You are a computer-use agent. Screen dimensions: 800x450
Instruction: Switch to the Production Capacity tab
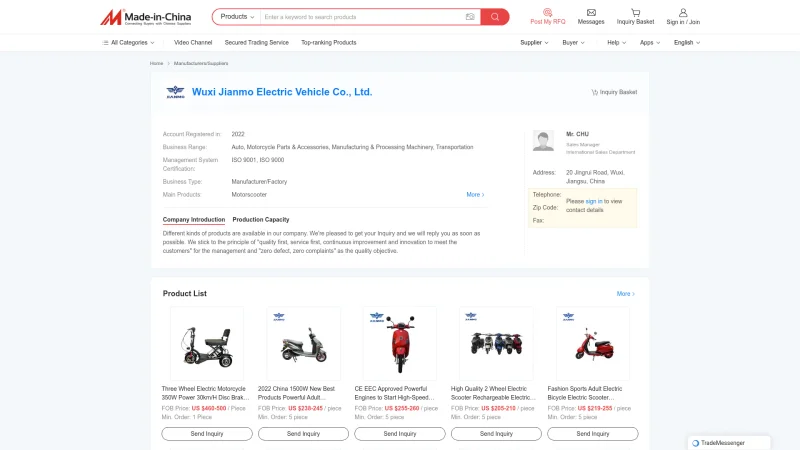click(261, 219)
